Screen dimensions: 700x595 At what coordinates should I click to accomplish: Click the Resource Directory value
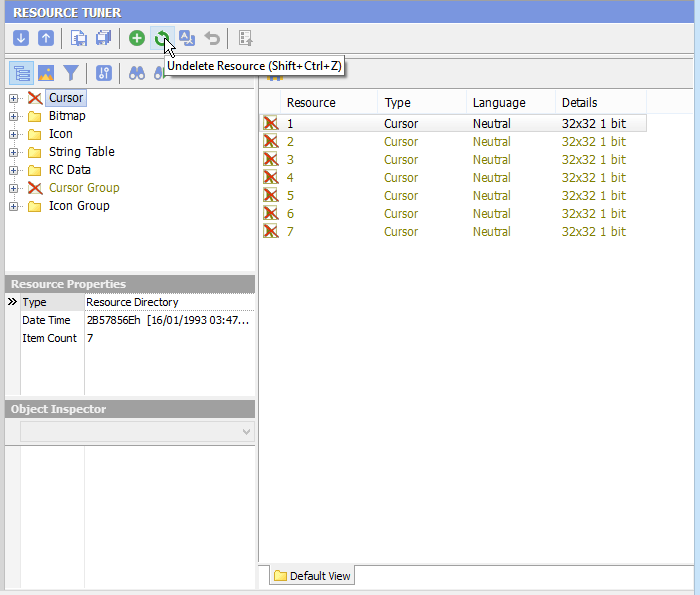132,302
